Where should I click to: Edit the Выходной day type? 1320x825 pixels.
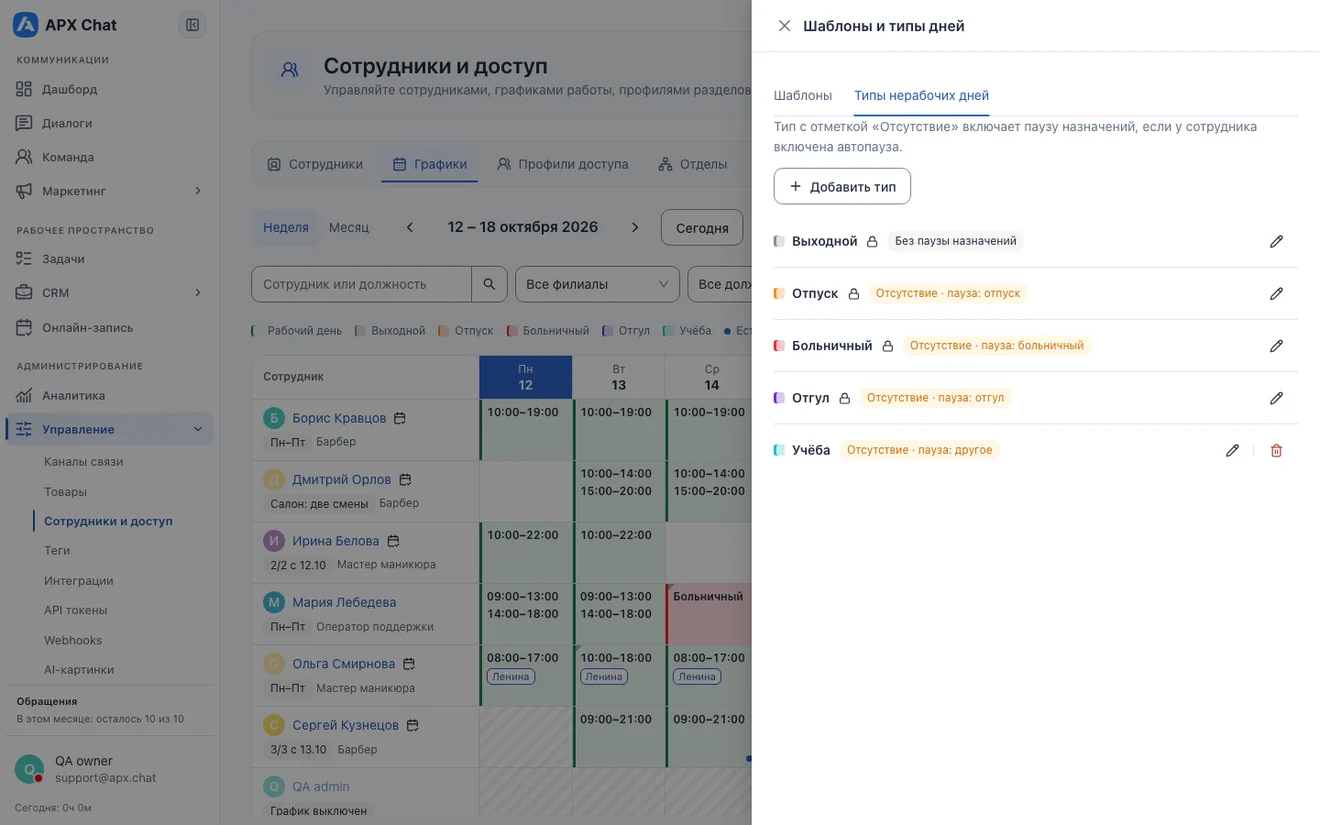coord(1276,241)
